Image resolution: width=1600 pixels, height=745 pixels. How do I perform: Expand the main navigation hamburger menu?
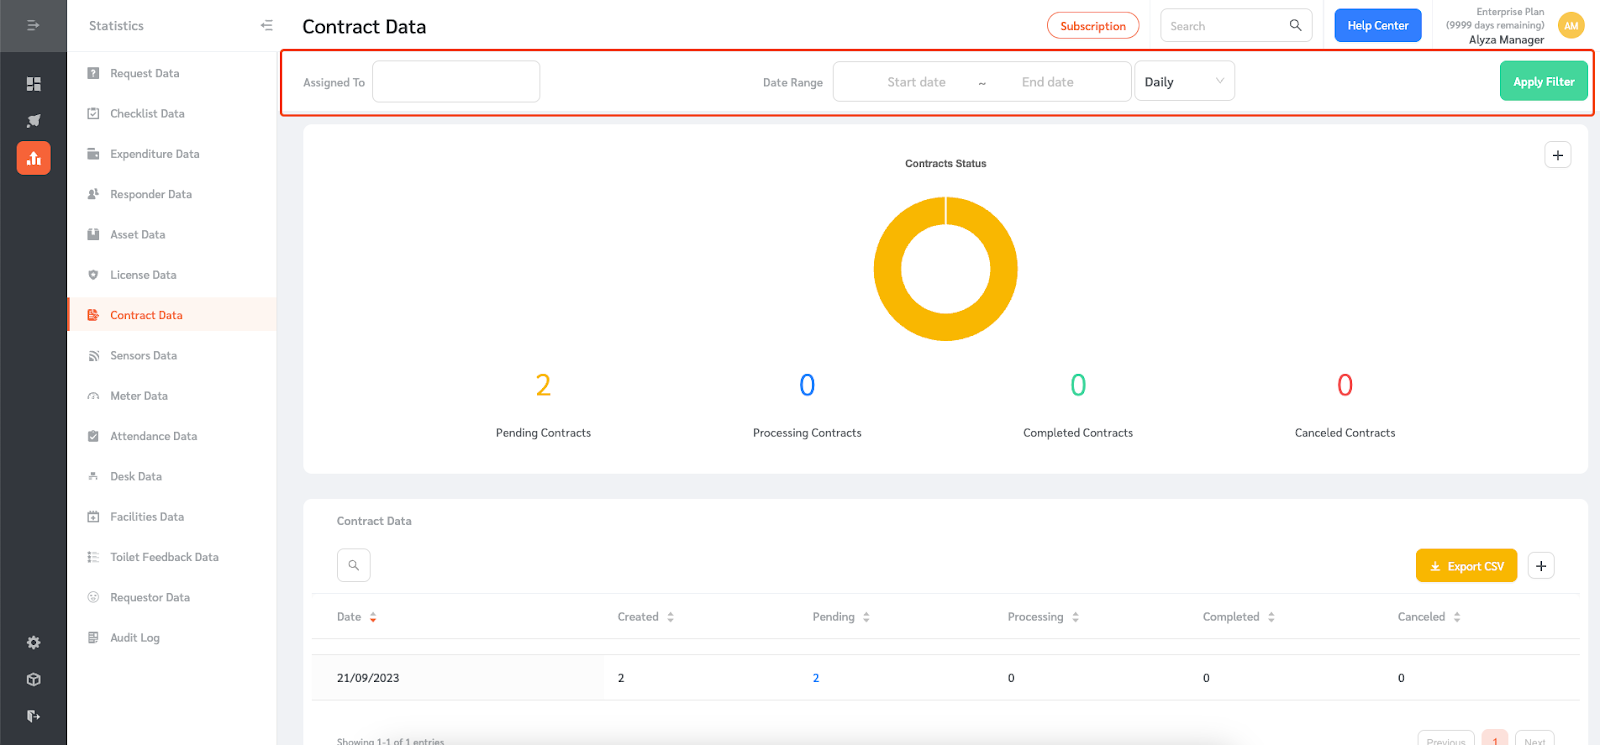[x=33, y=25]
